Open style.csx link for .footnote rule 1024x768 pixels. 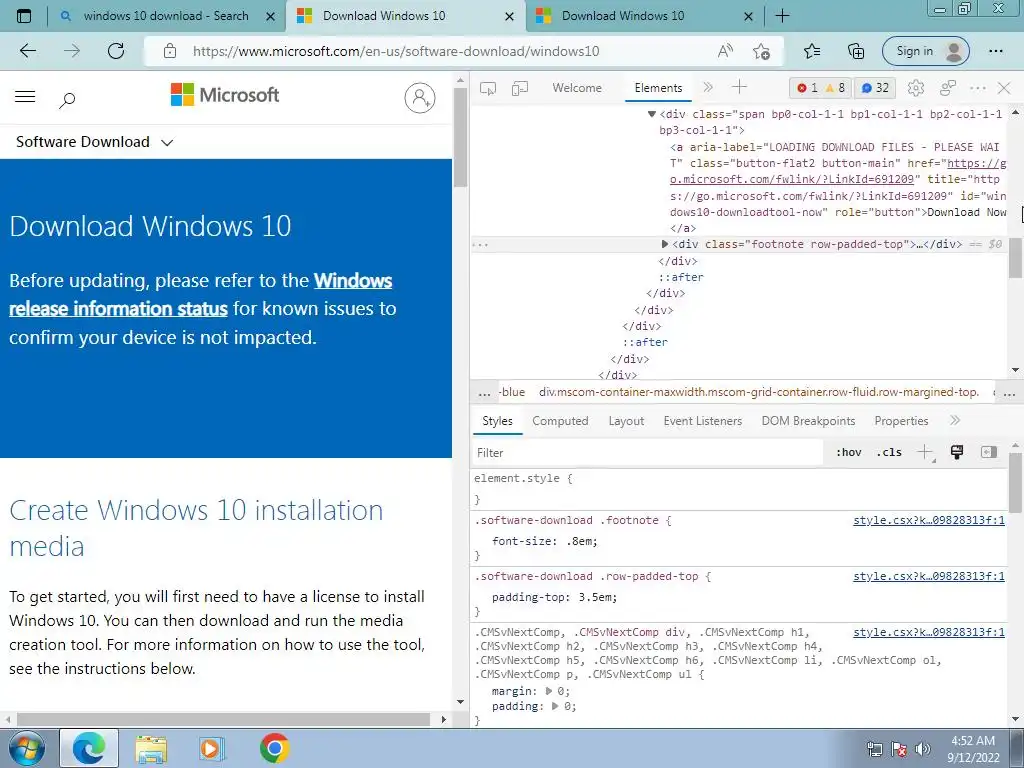[929, 520]
